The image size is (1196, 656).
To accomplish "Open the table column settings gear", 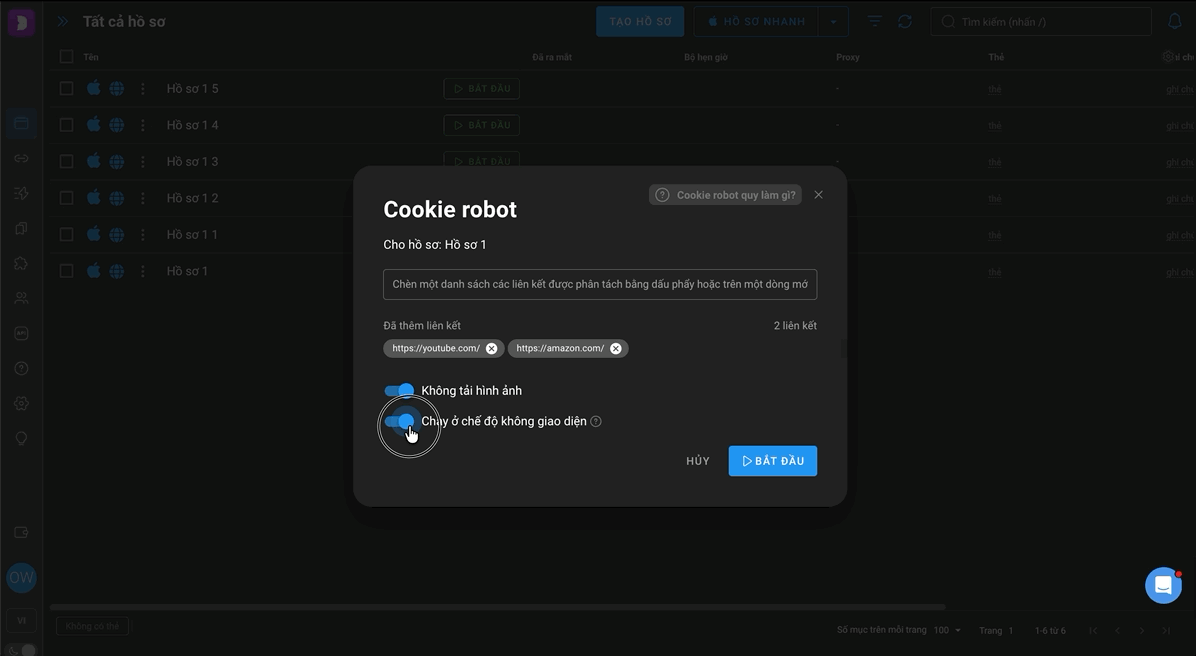I will [1168, 56].
